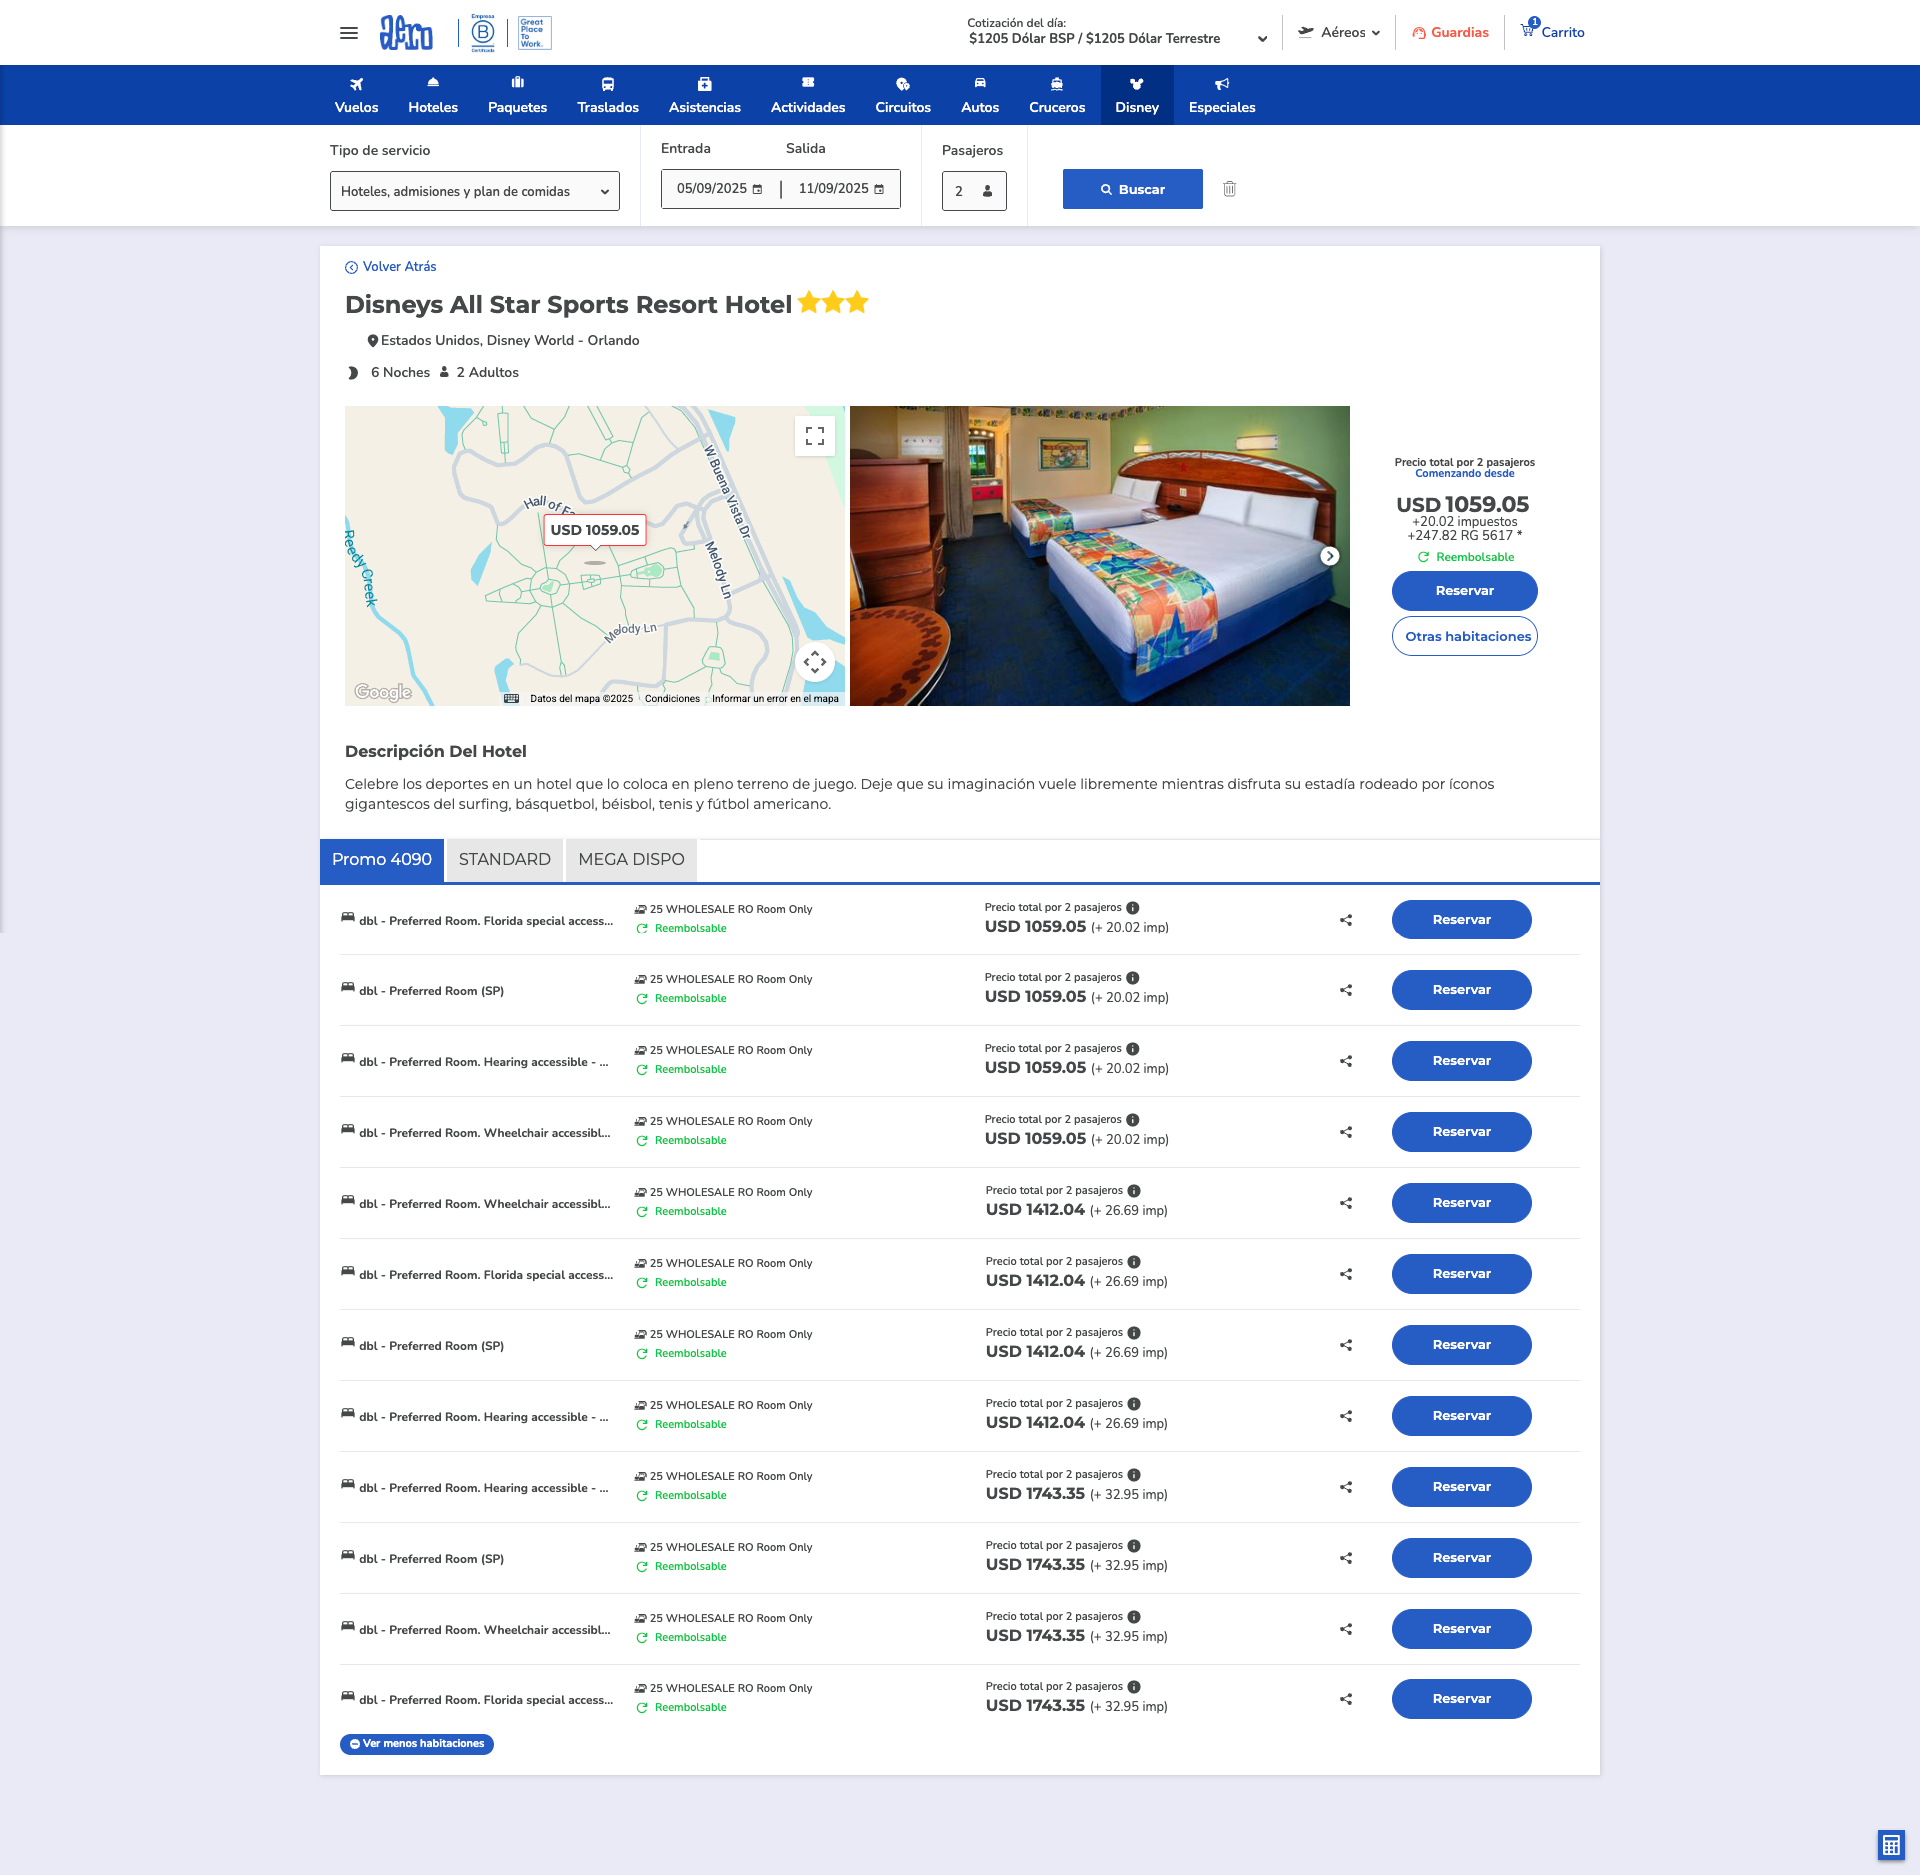Viewport: 1920px width, 1875px height.
Task: Open the Pasajeros selector
Action: [974, 191]
